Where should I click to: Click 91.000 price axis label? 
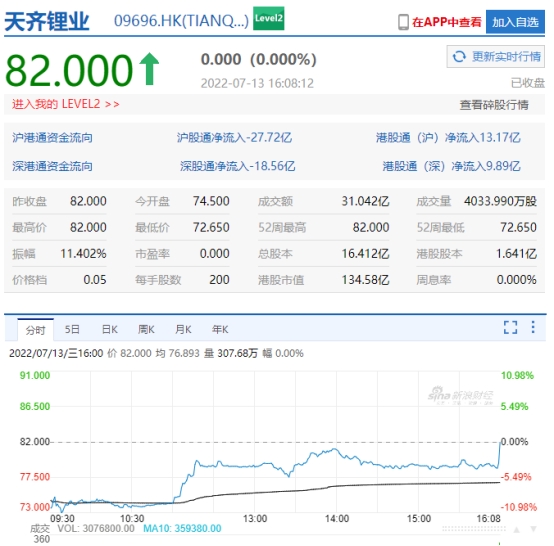coord(35,375)
